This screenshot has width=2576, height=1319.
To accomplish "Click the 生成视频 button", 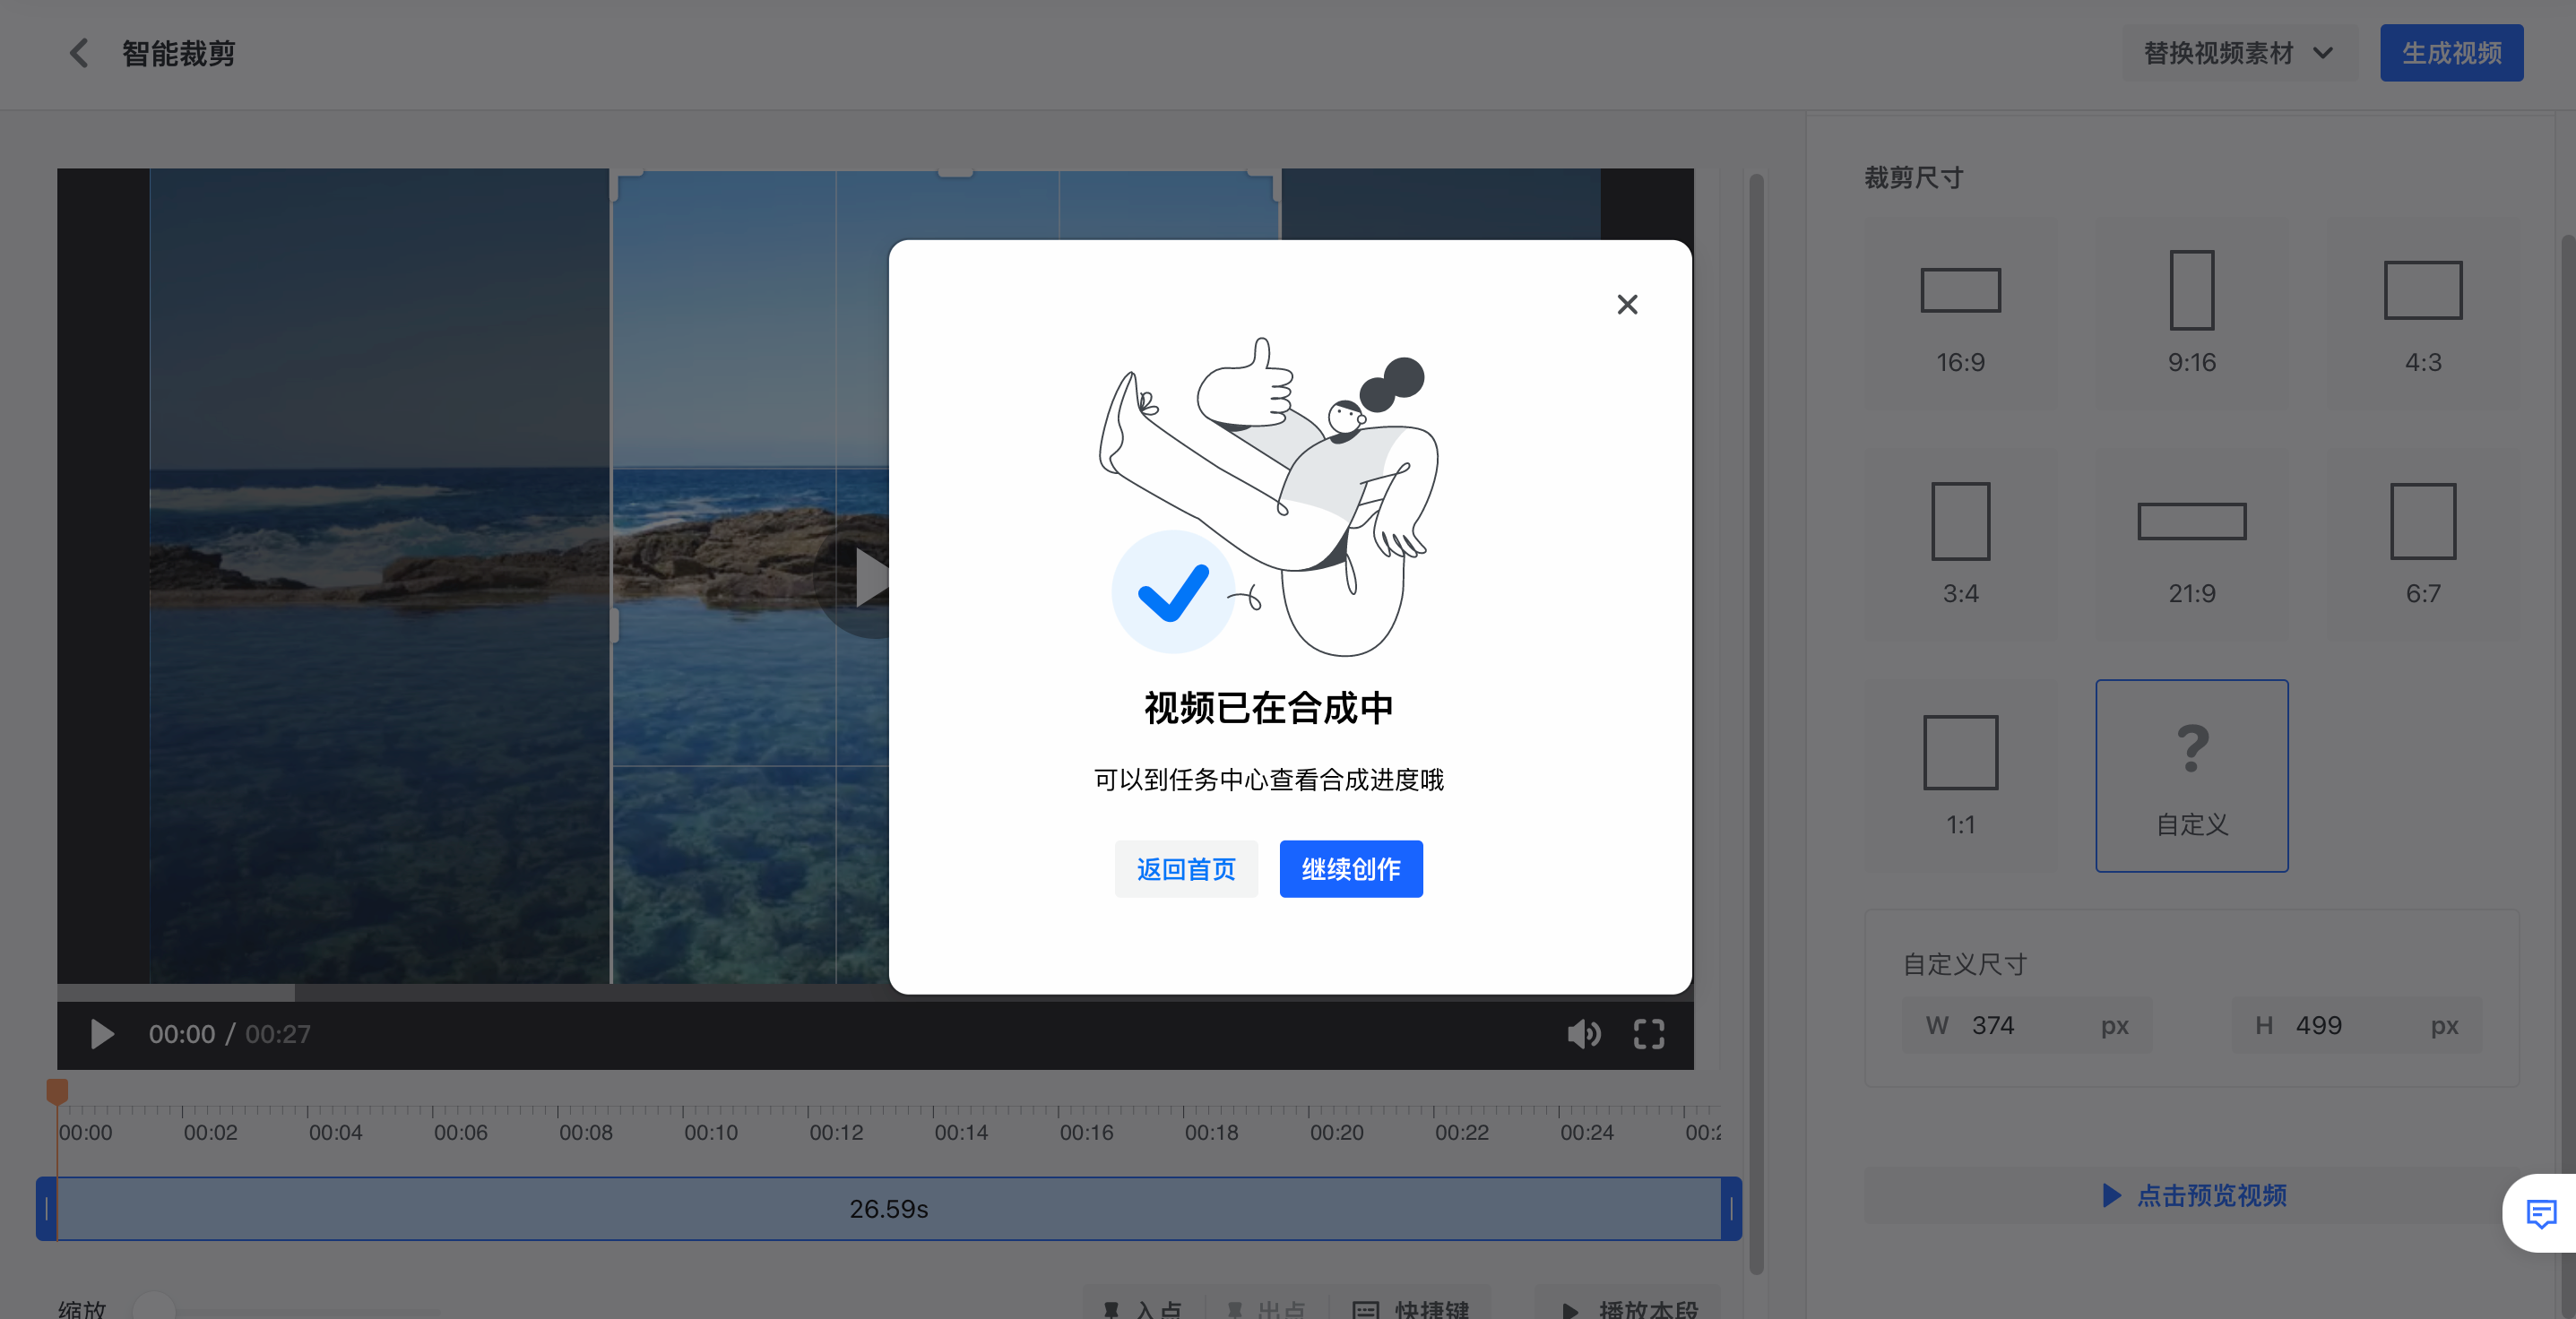I will [2452, 53].
